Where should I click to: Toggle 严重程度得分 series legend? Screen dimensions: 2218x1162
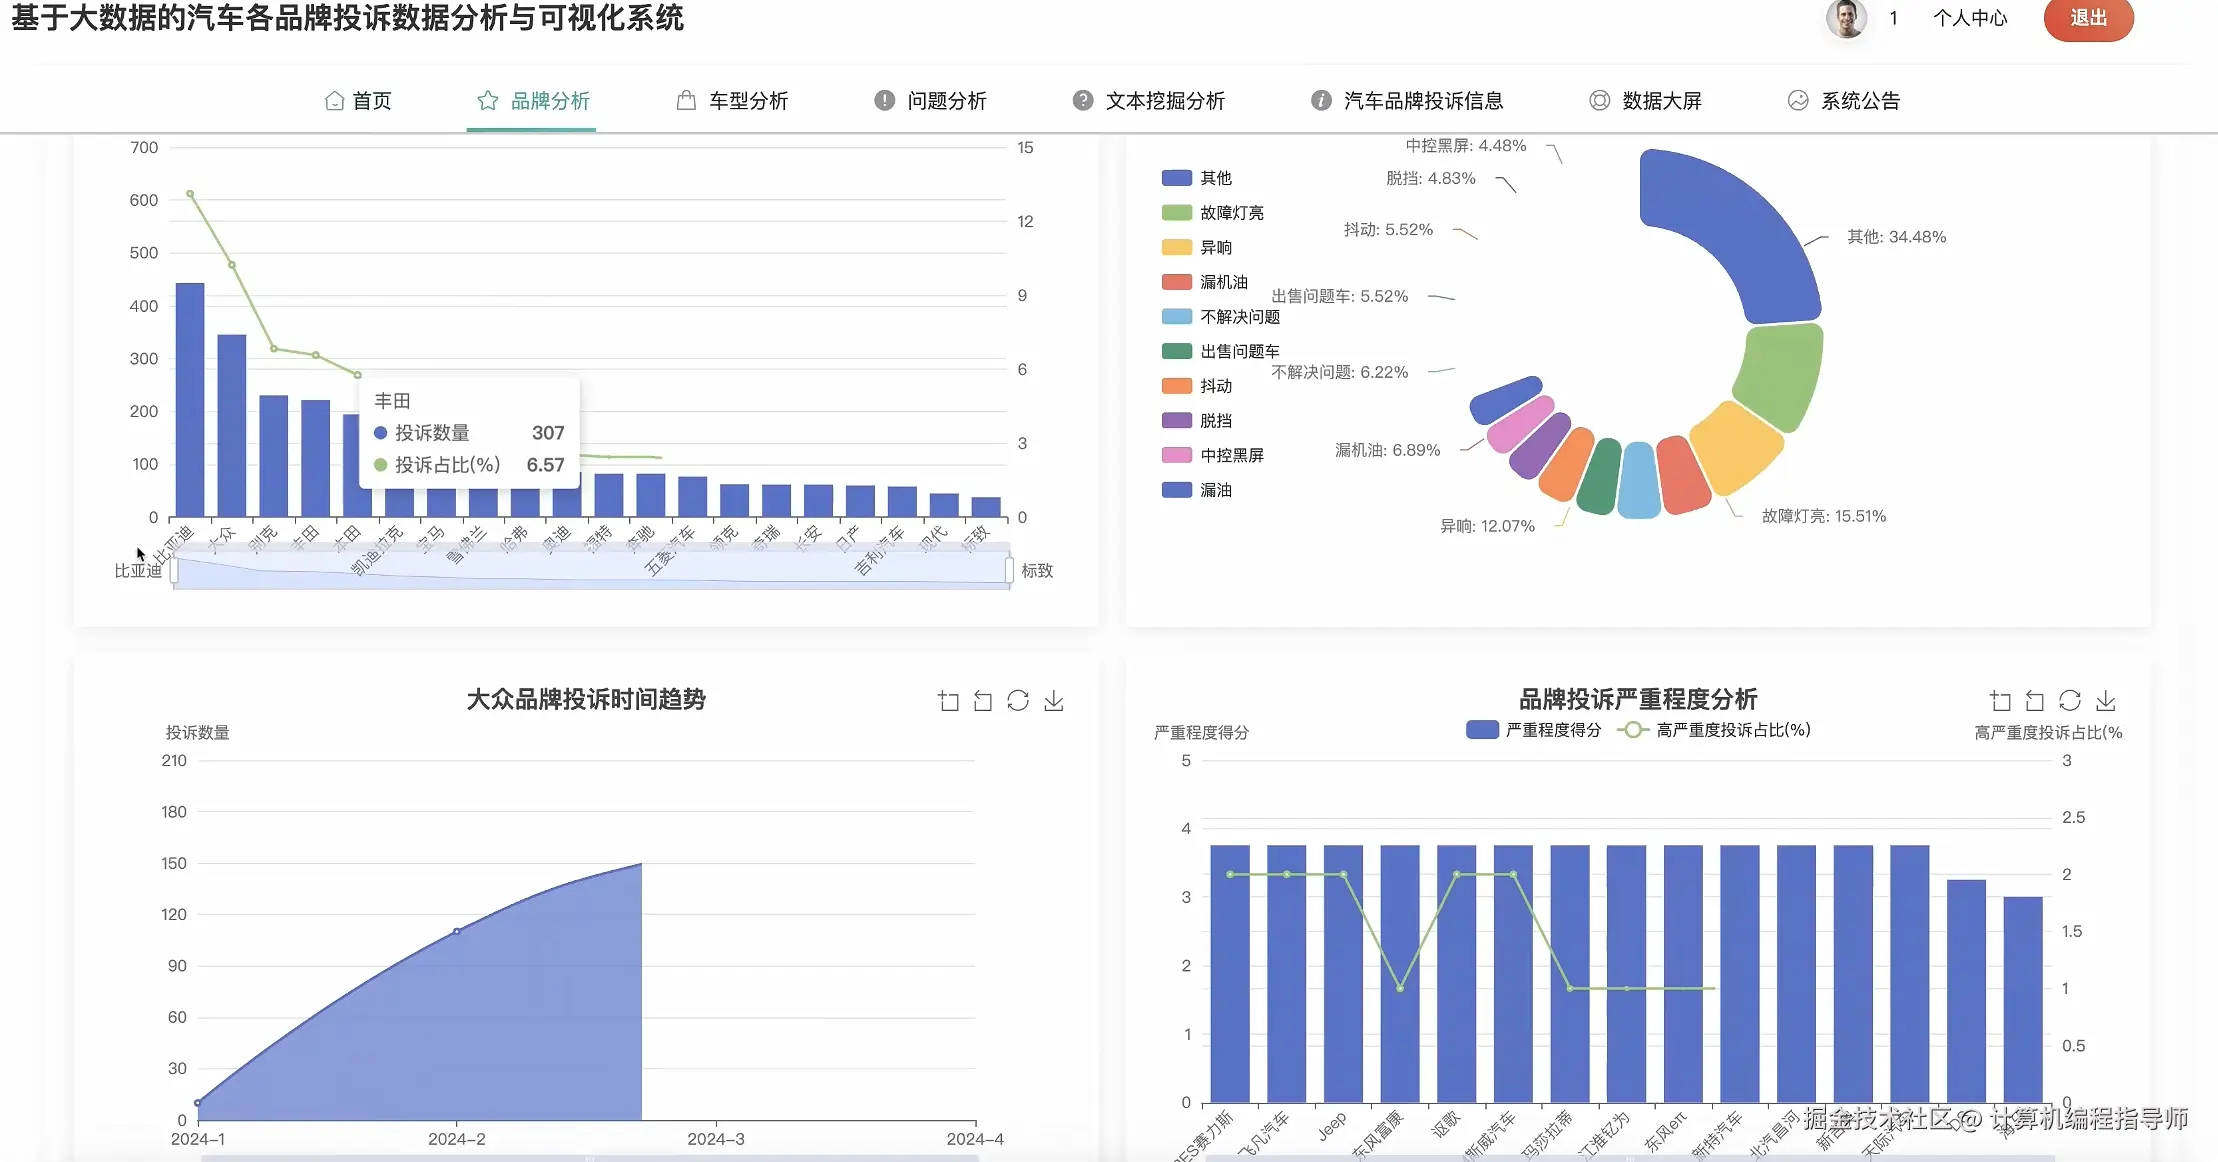[1533, 730]
